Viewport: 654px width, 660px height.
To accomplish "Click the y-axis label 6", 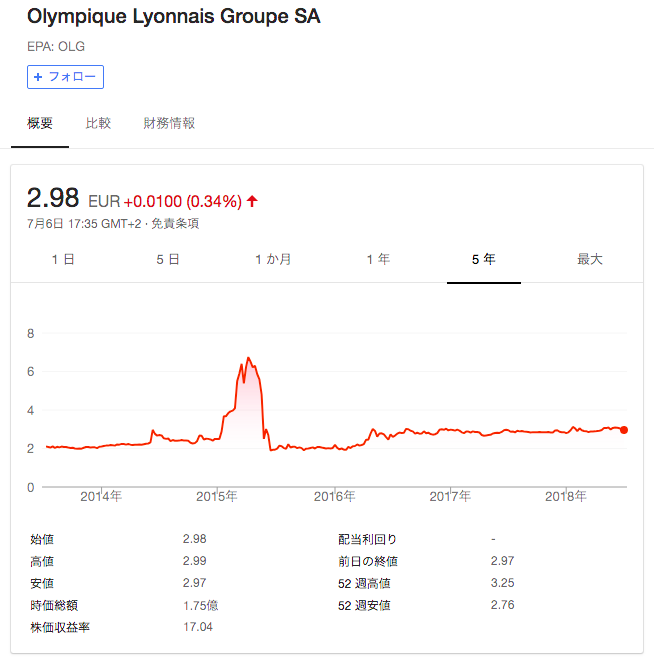I will 31,372.
